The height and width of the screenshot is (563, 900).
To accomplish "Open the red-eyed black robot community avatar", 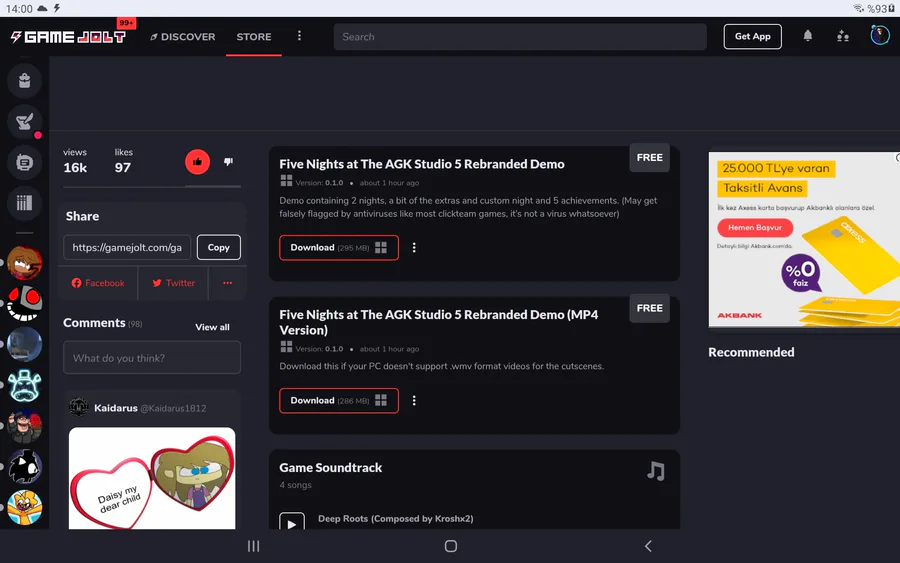I will click(x=24, y=304).
